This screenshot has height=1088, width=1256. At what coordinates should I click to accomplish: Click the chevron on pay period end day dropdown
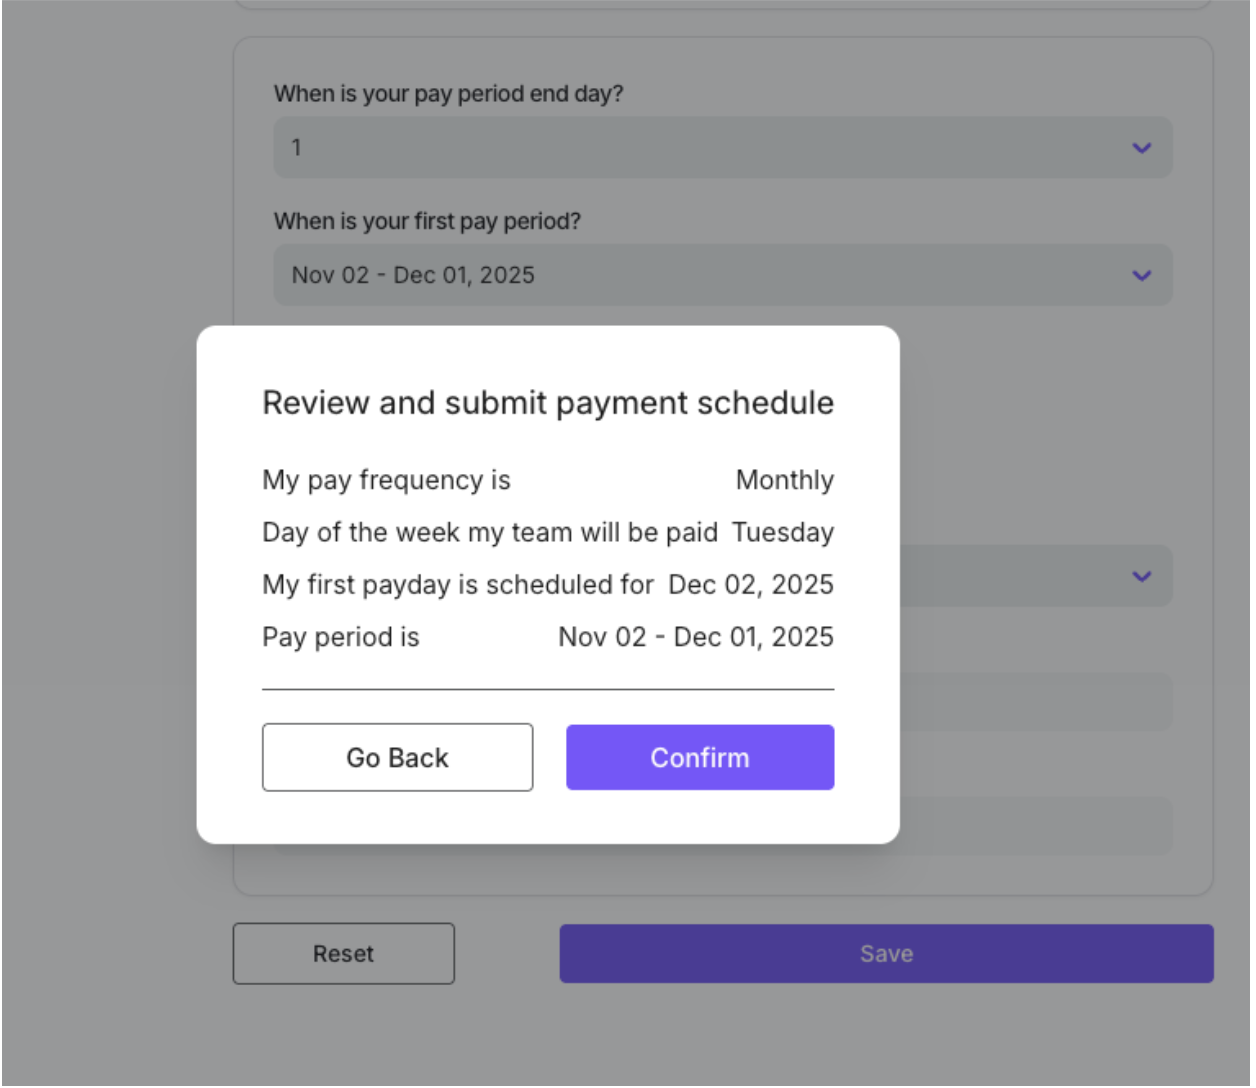pos(1141,148)
